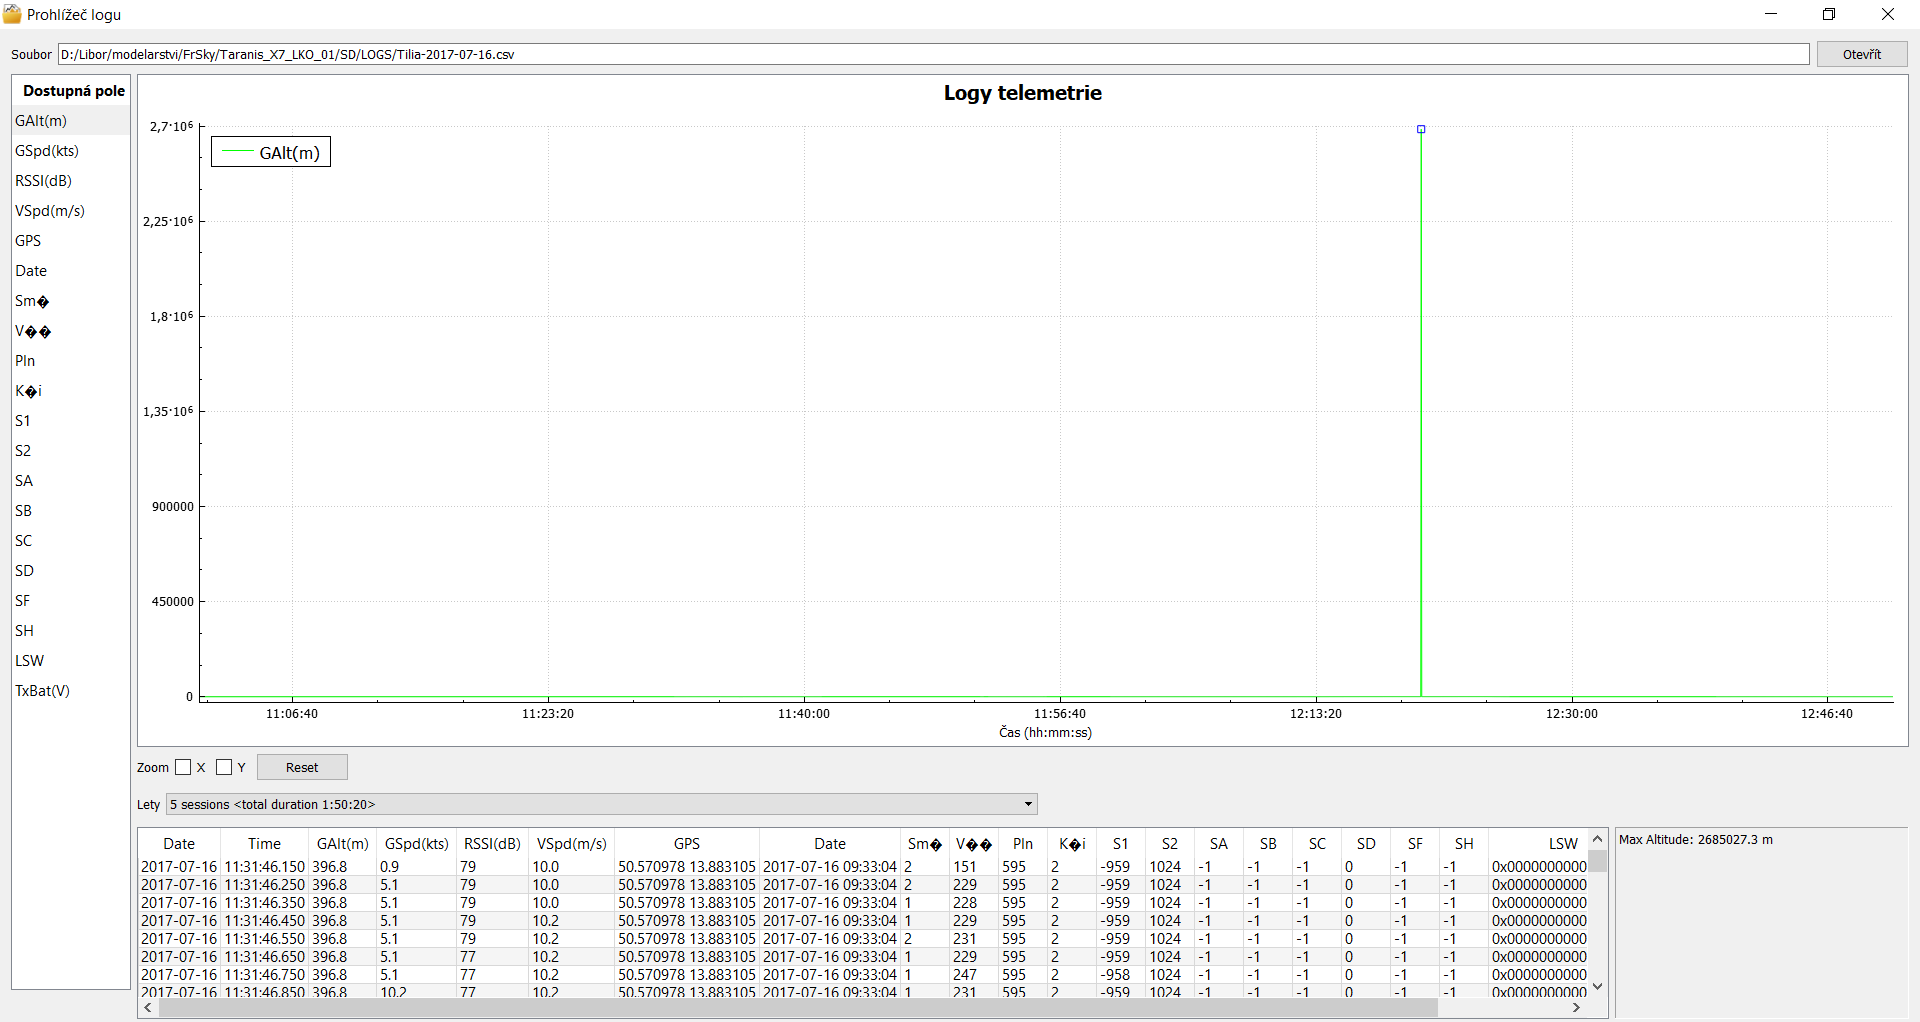1920x1022 pixels.
Task: Enable the X zoom checkbox
Action: click(183, 767)
